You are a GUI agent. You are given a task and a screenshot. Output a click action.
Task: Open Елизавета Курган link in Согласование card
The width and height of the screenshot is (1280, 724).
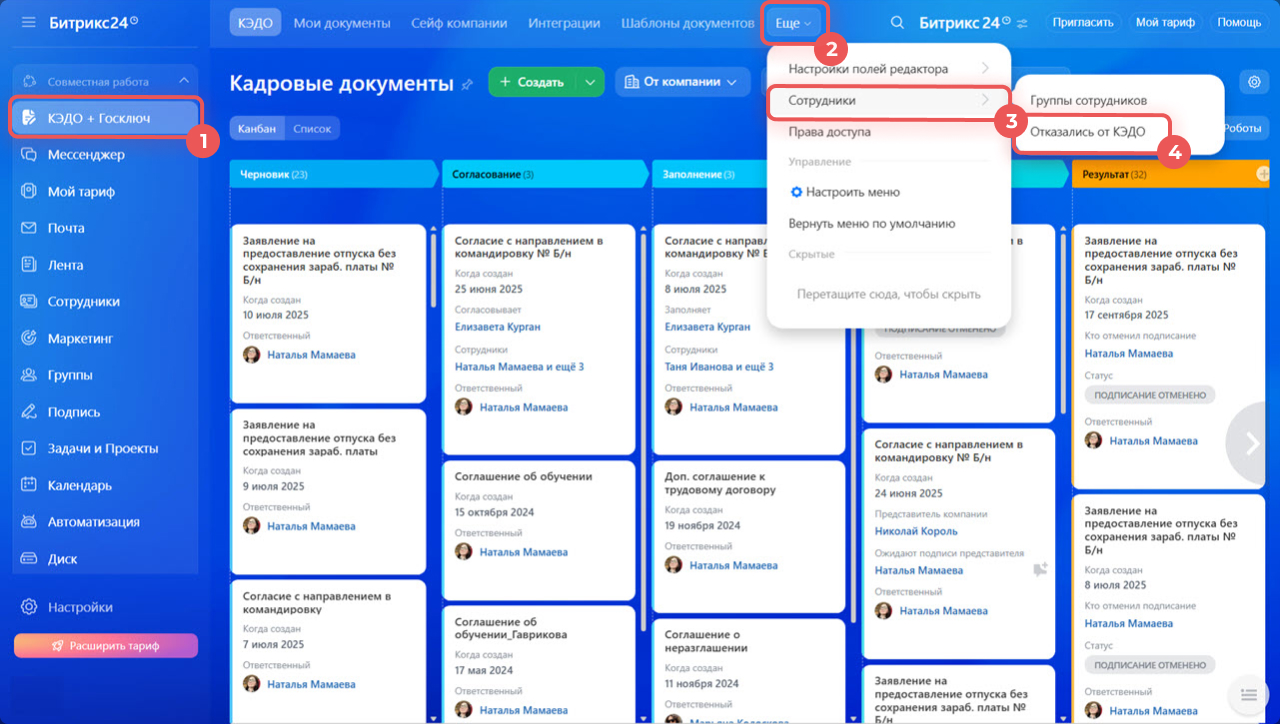497,327
